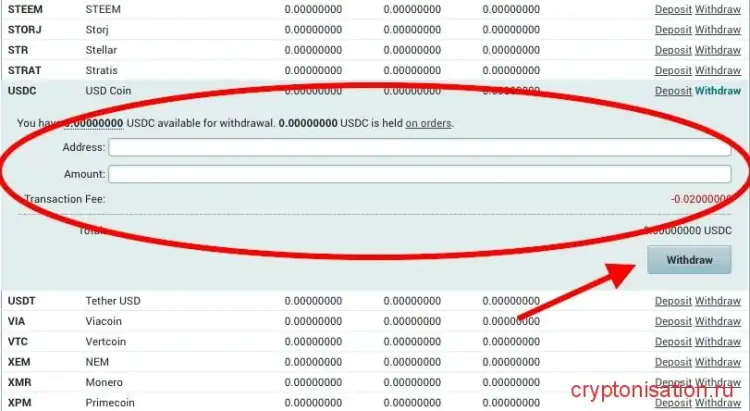
Task: Open Withdraw link for Tether USD
Action: click(x=717, y=301)
